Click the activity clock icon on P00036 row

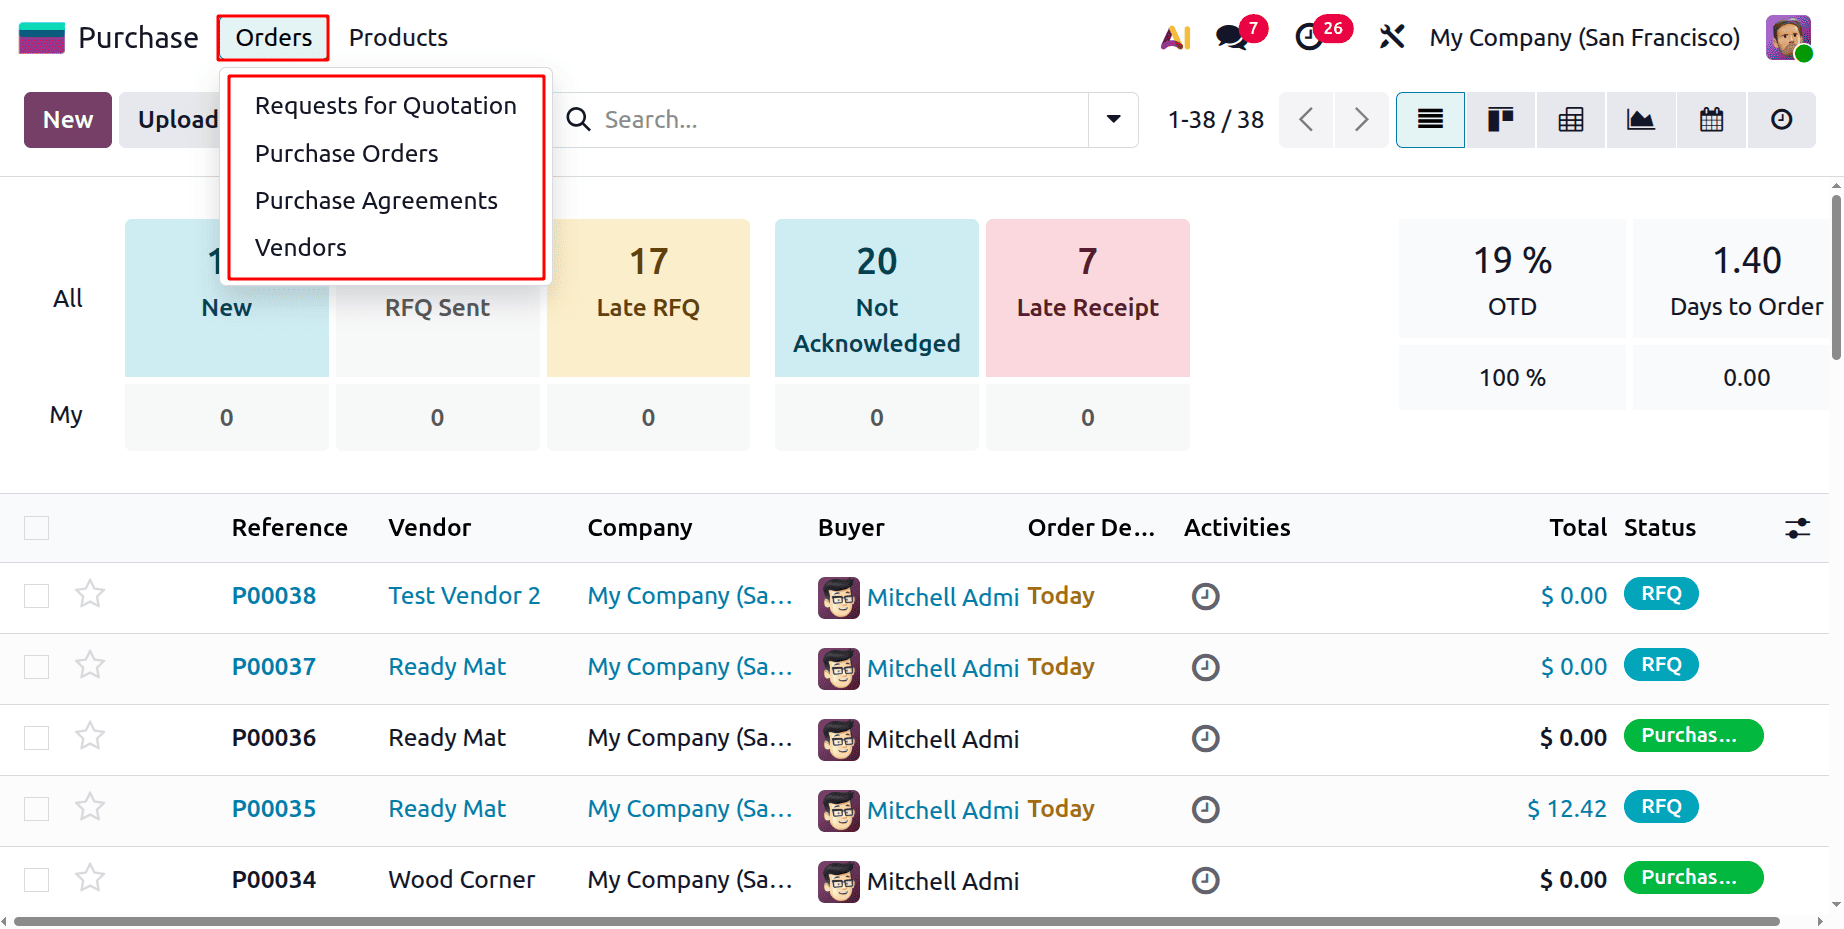[x=1205, y=739]
